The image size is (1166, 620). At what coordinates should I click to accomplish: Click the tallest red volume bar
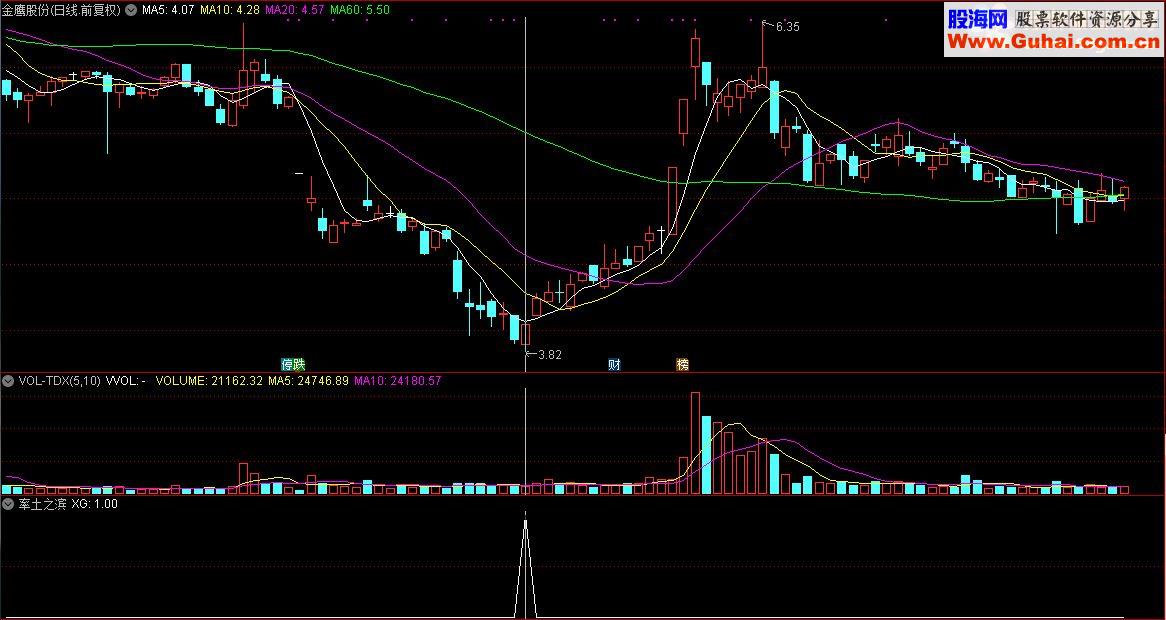click(x=695, y=443)
